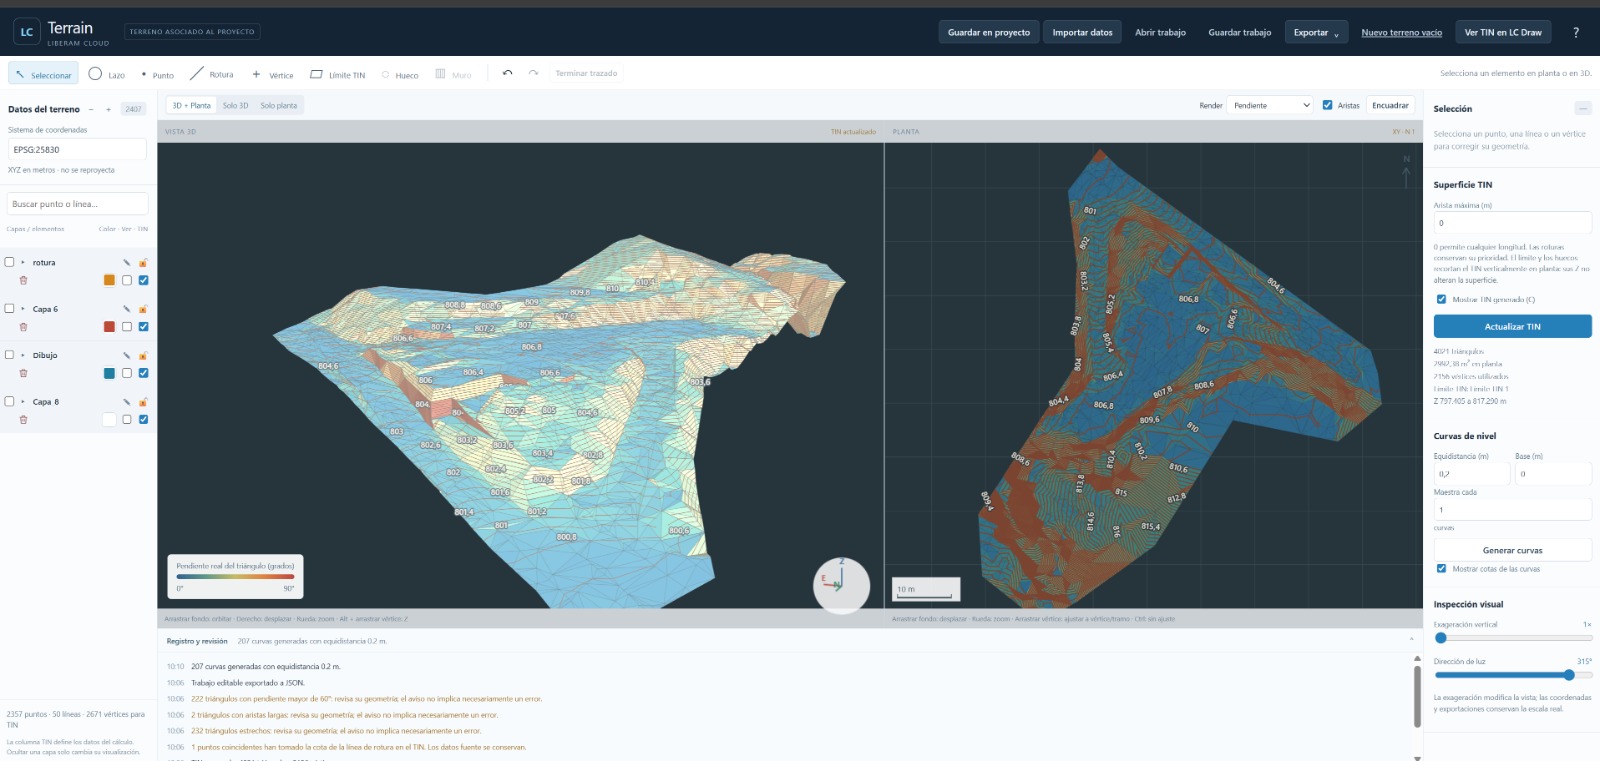Viewport: 1600px width, 761px height.
Task: Open the Render mode dropdown showing Pendiente
Action: click(x=1270, y=105)
